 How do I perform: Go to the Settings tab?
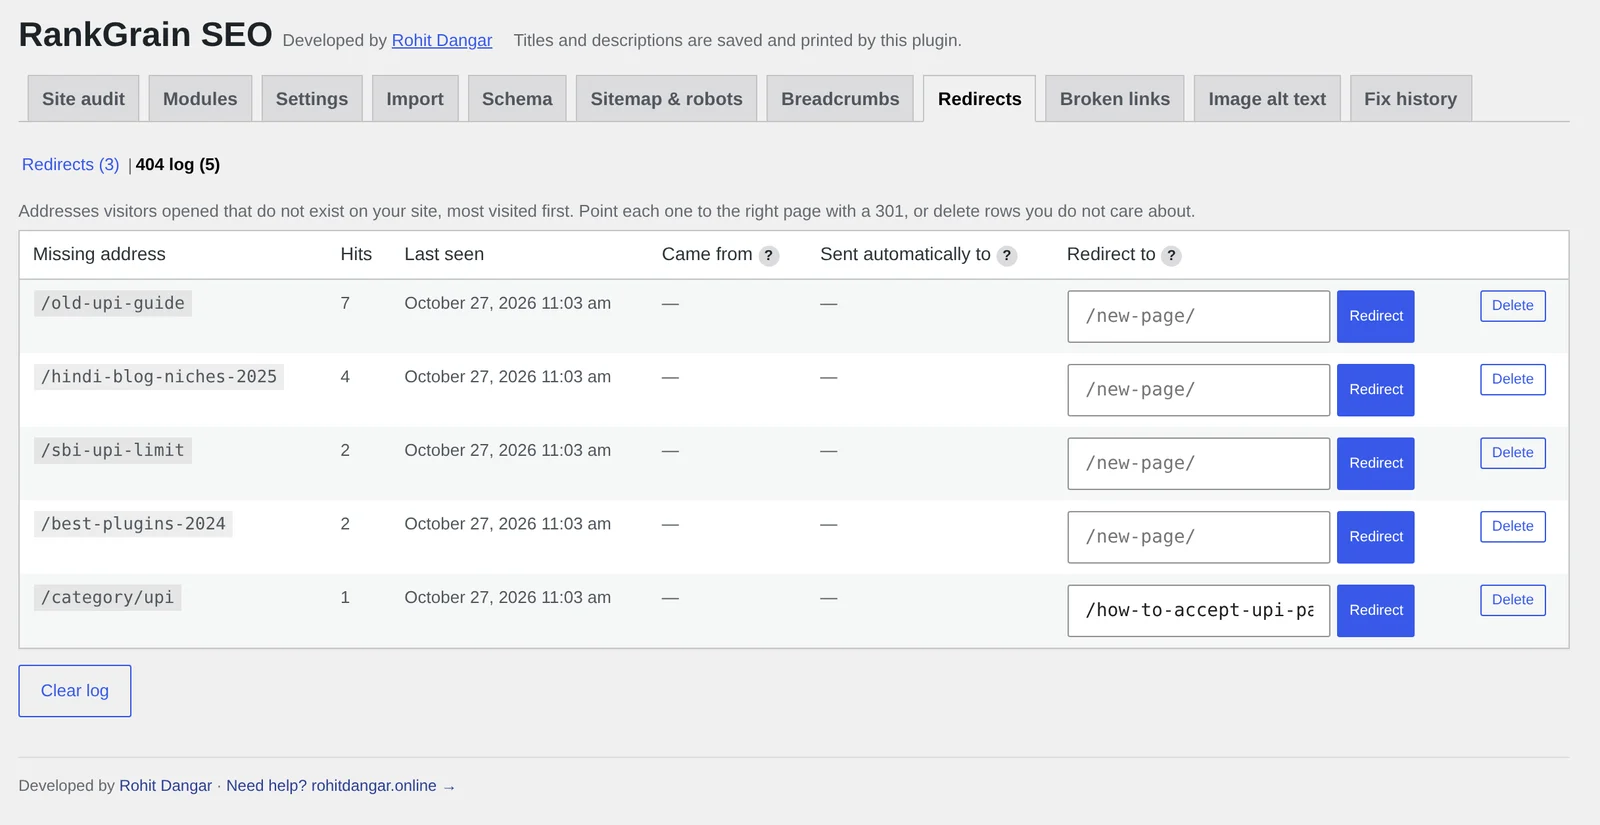tap(312, 99)
